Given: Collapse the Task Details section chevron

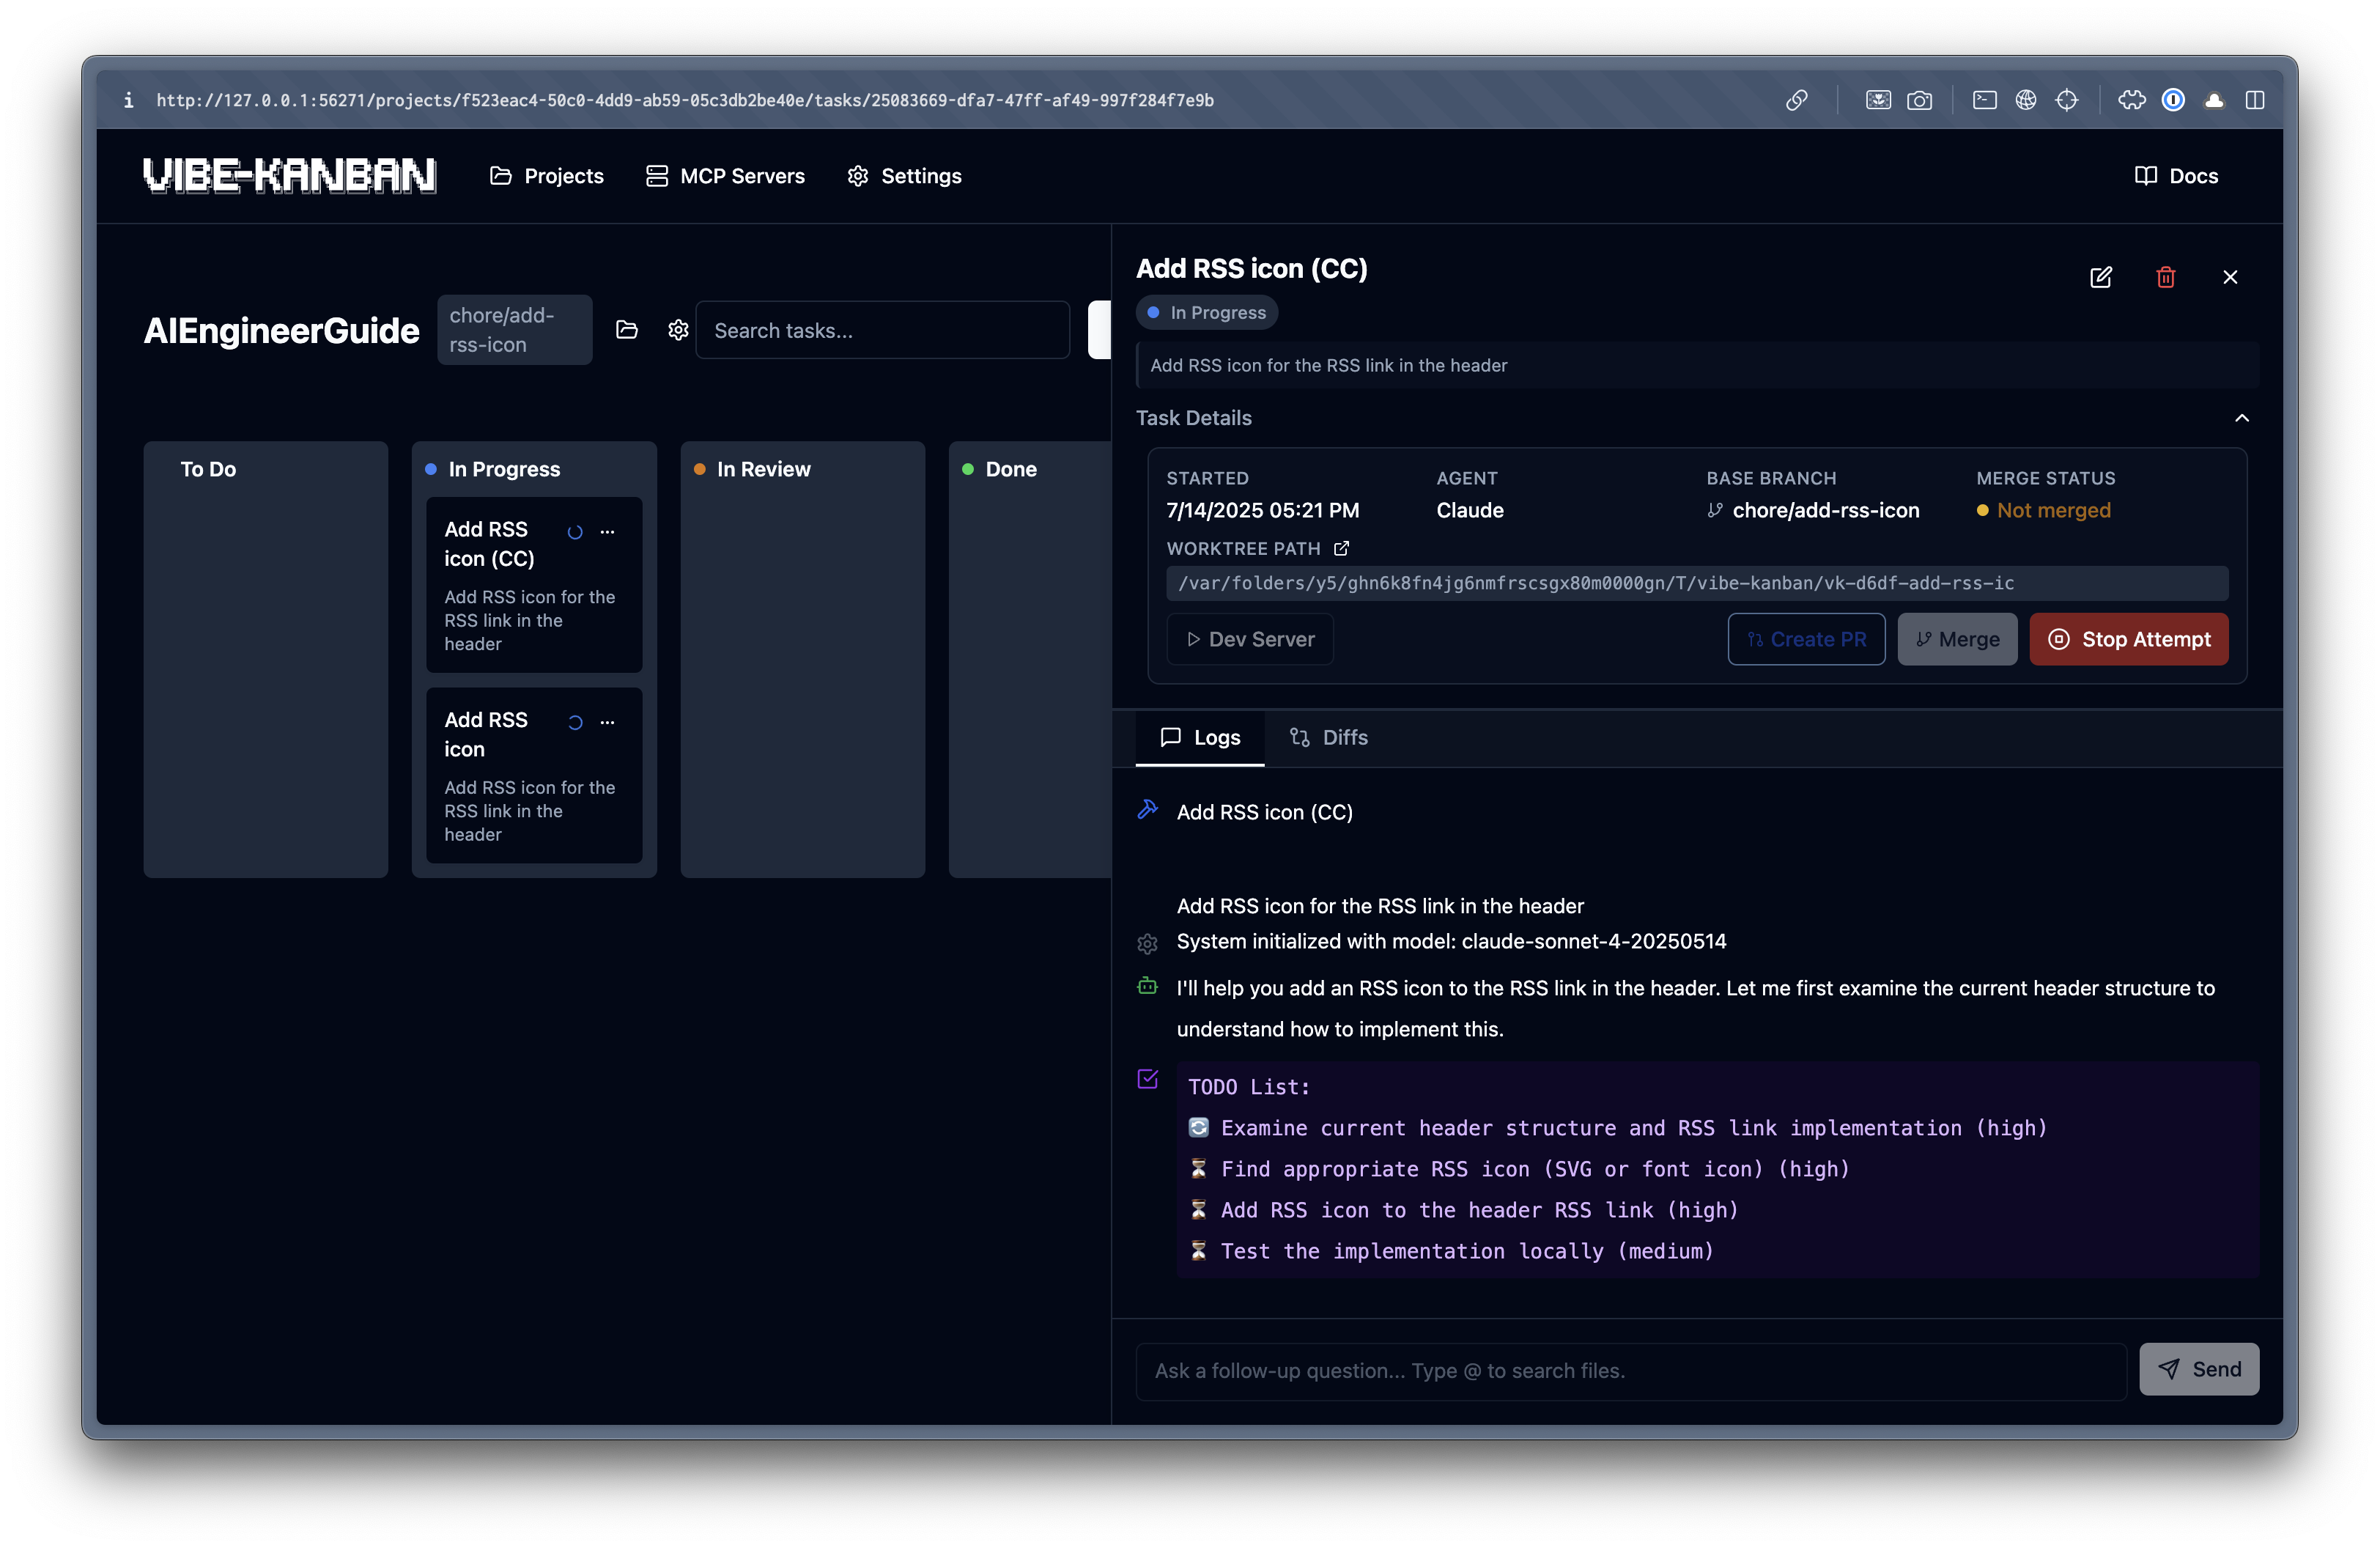Looking at the screenshot, I should pyautogui.click(x=2242, y=418).
